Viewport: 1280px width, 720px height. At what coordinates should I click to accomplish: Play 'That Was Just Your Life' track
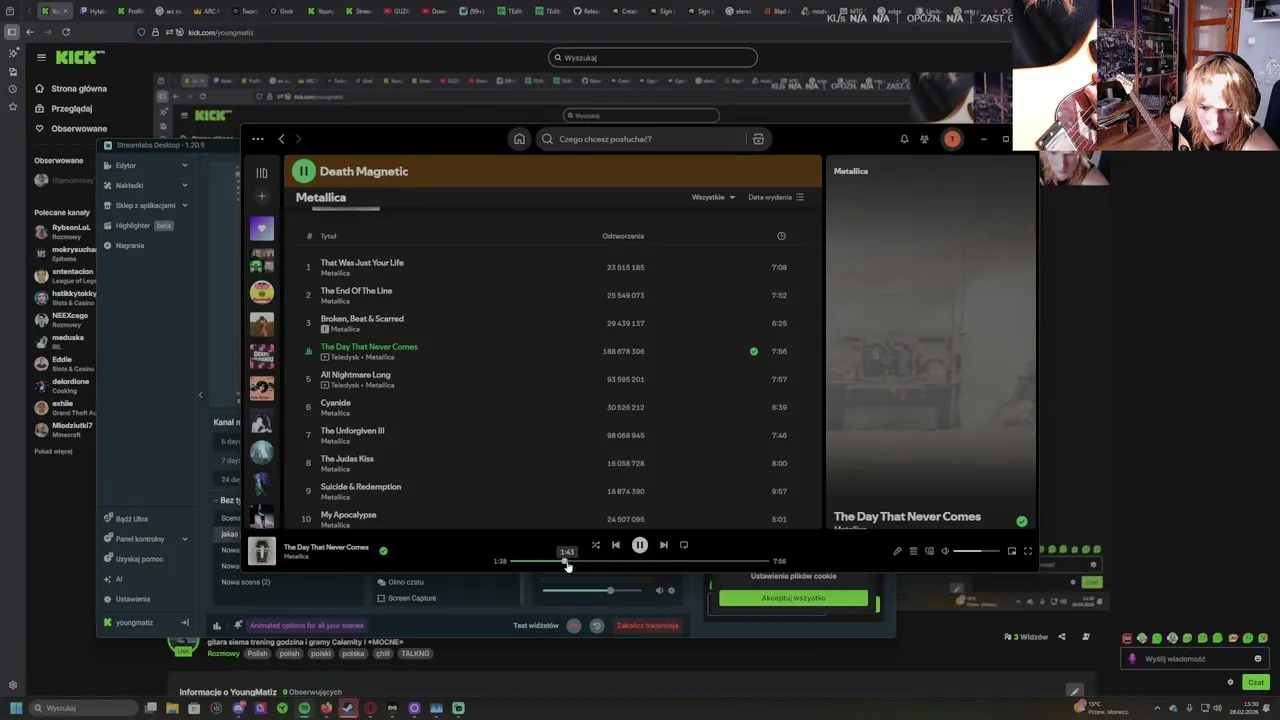click(553, 267)
